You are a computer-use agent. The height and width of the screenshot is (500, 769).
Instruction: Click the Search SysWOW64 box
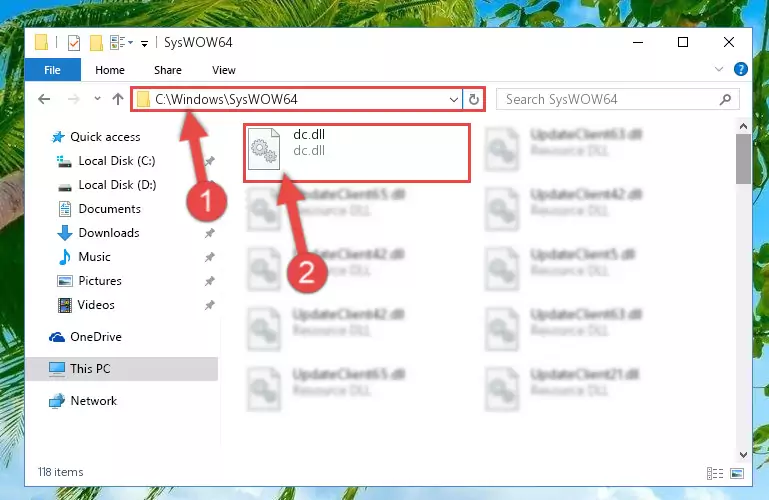click(x=617, y=100)
